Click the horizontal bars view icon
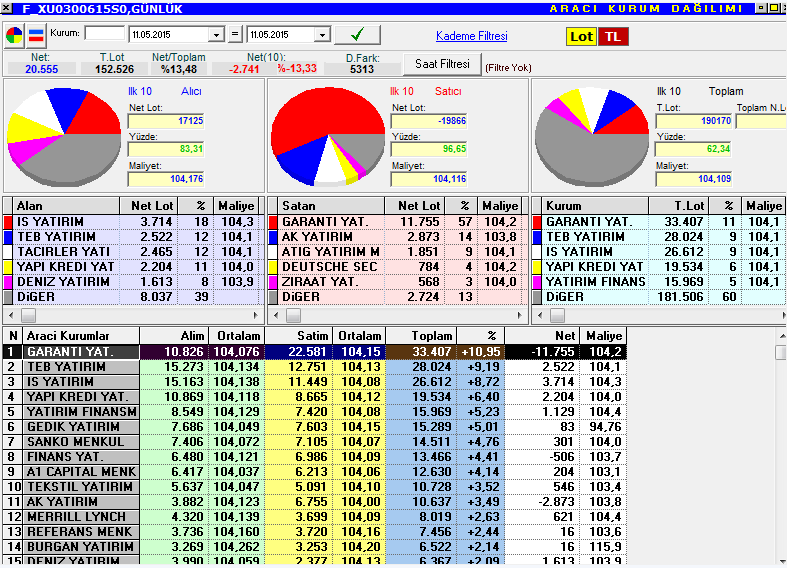 click(x=36, y=36)
